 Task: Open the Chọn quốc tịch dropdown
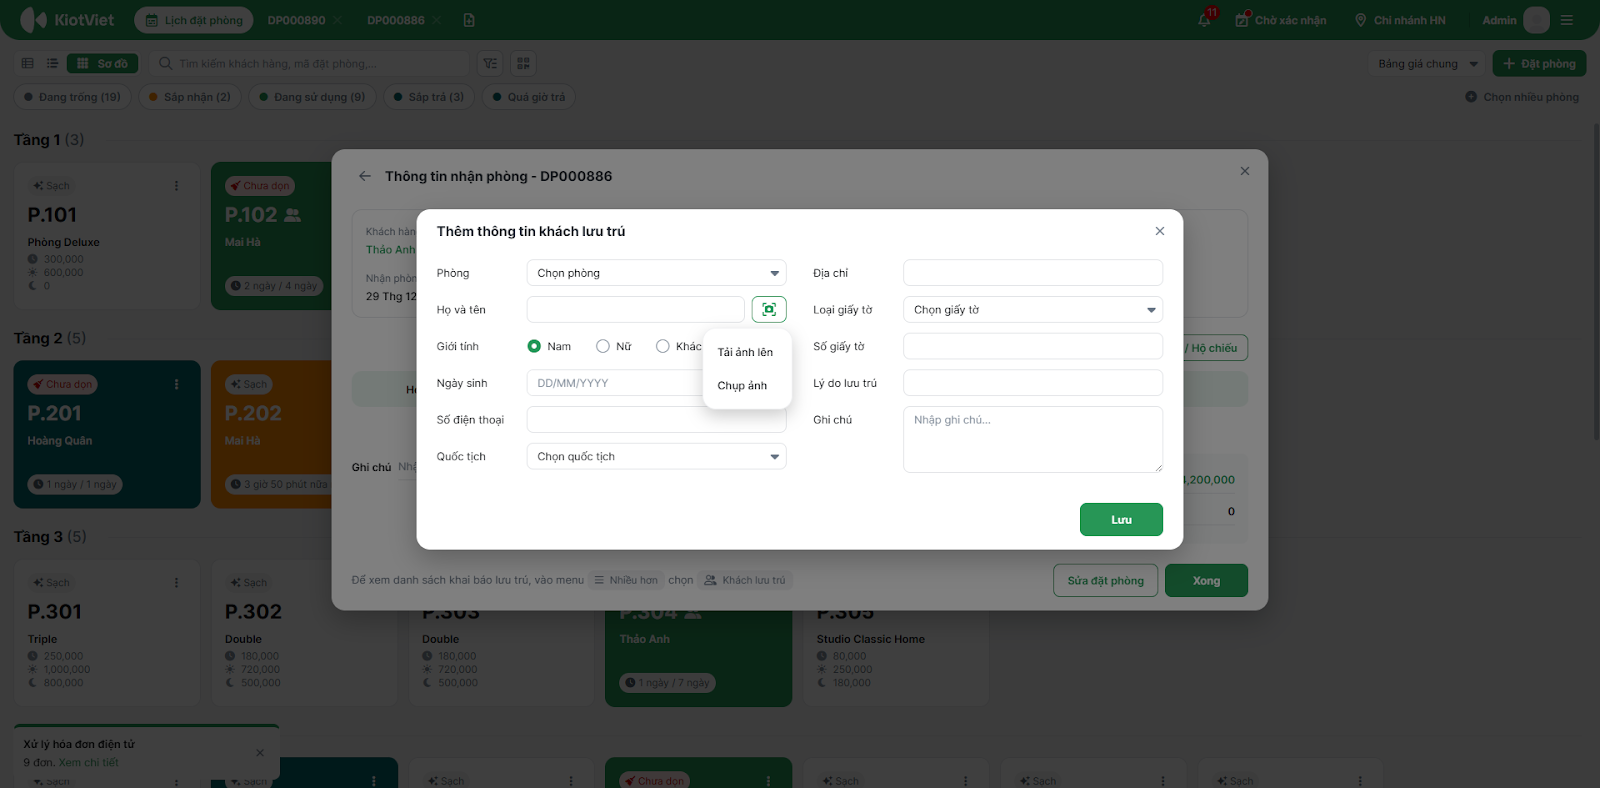click(656, 457)
